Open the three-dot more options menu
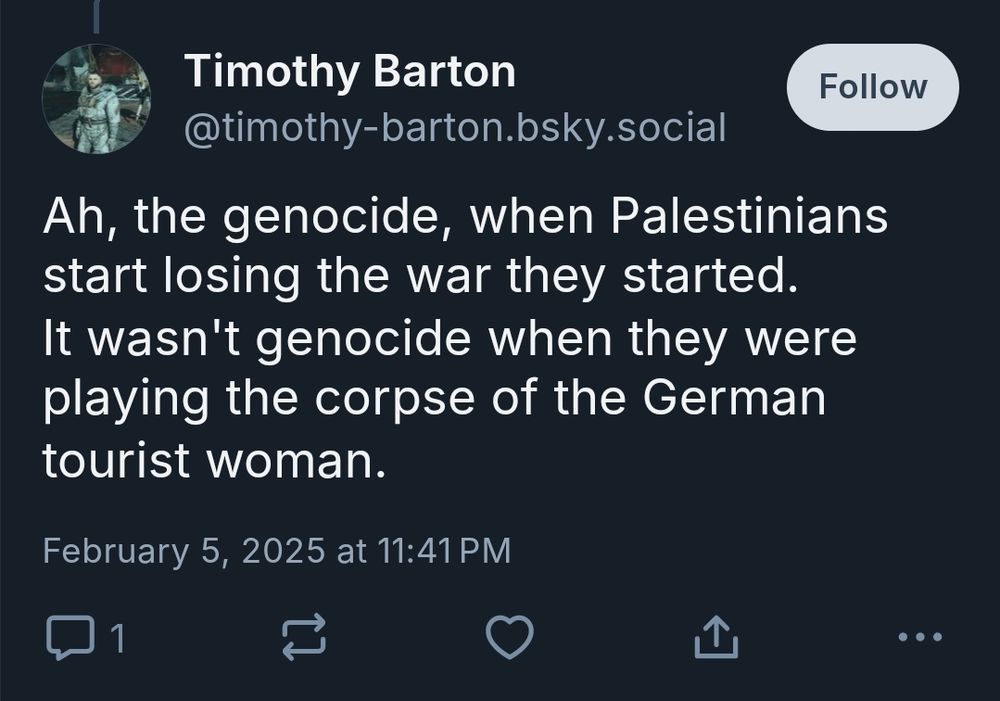The height and width of the screenshot is (701, 1000). pyautogui.click(x=919, y=636)
